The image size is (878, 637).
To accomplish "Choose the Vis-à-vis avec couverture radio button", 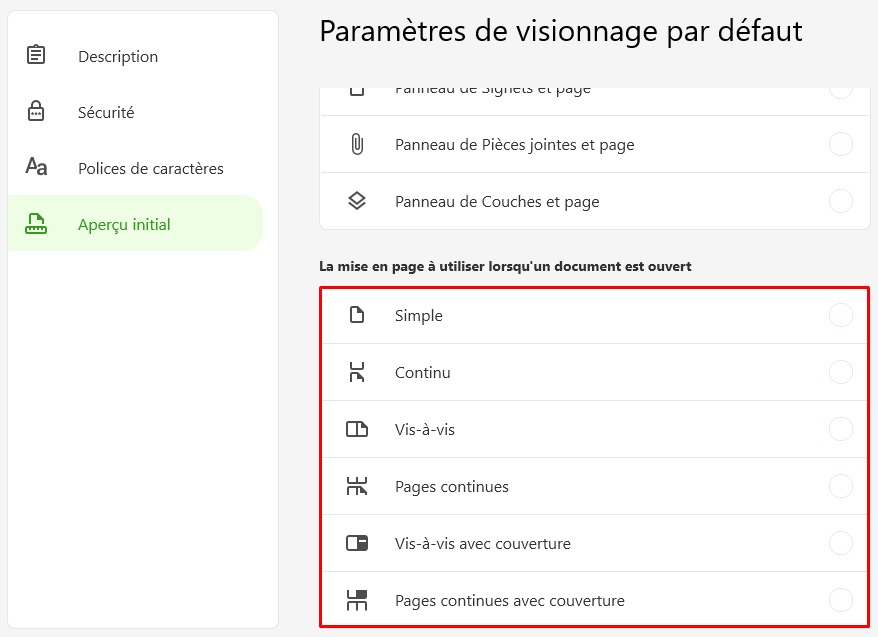I will click(x=840, y=543).
